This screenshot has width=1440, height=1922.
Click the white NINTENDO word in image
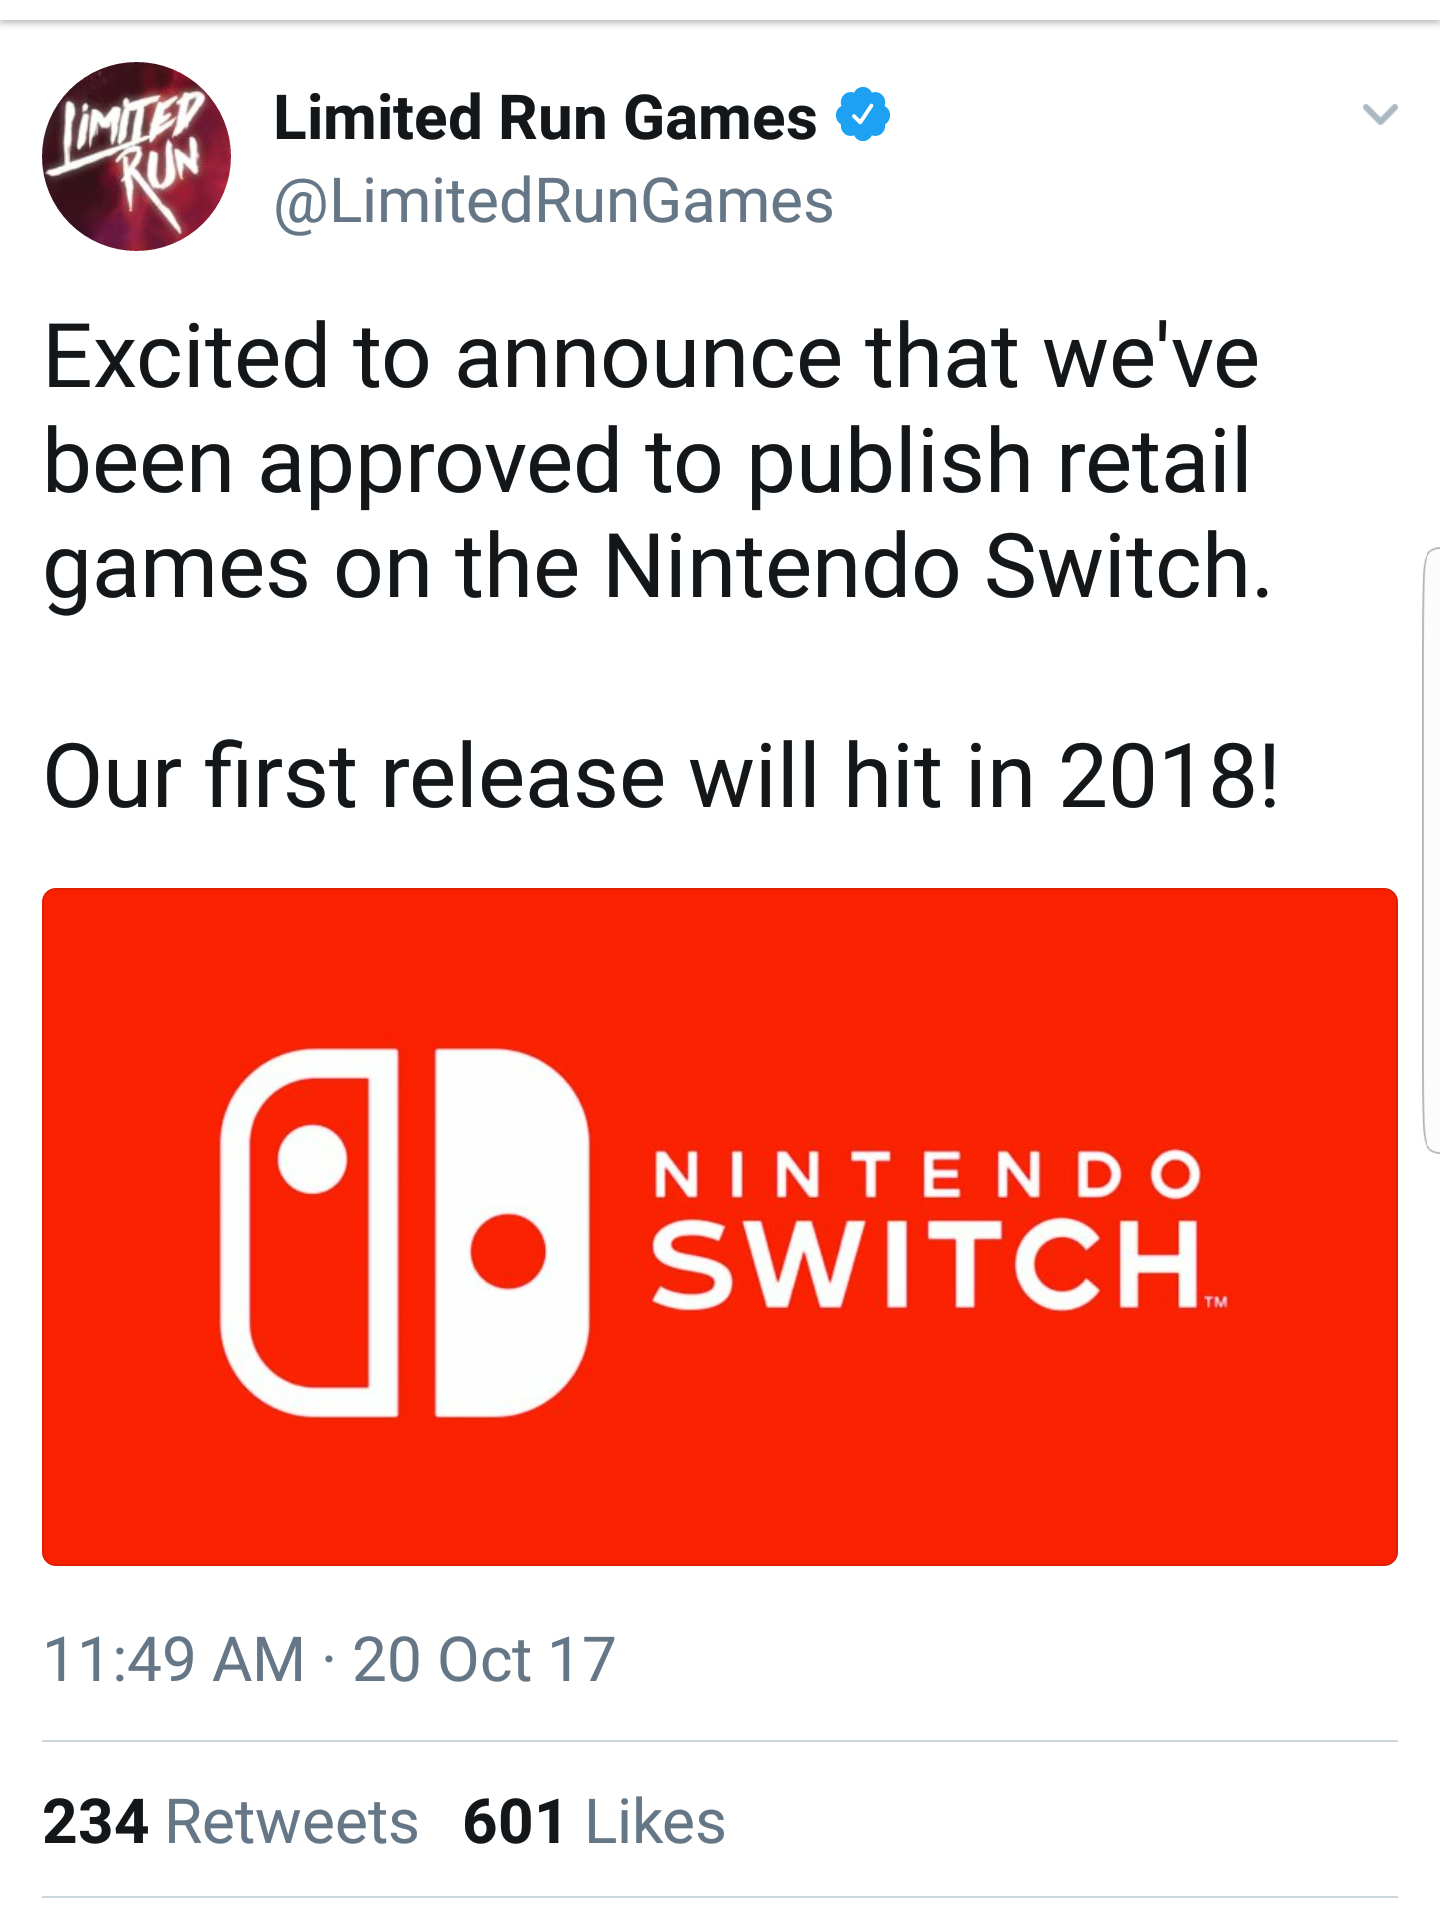(x=926, y=1174)
